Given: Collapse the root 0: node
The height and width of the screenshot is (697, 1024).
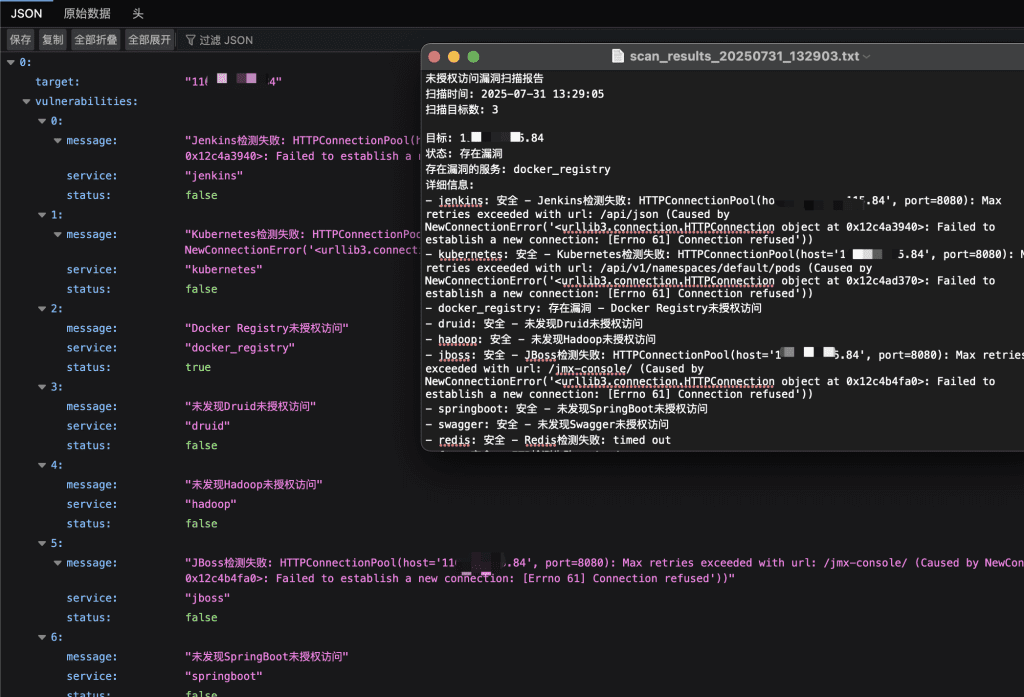Looking at the screenshot, I should tap(10, 62).
